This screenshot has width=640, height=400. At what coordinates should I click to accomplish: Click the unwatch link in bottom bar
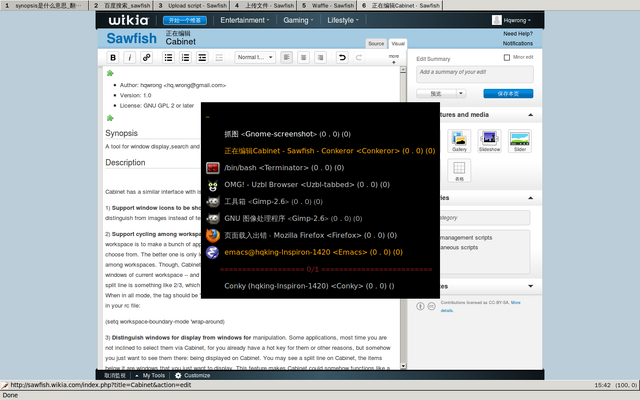click(x=115, y=376)
